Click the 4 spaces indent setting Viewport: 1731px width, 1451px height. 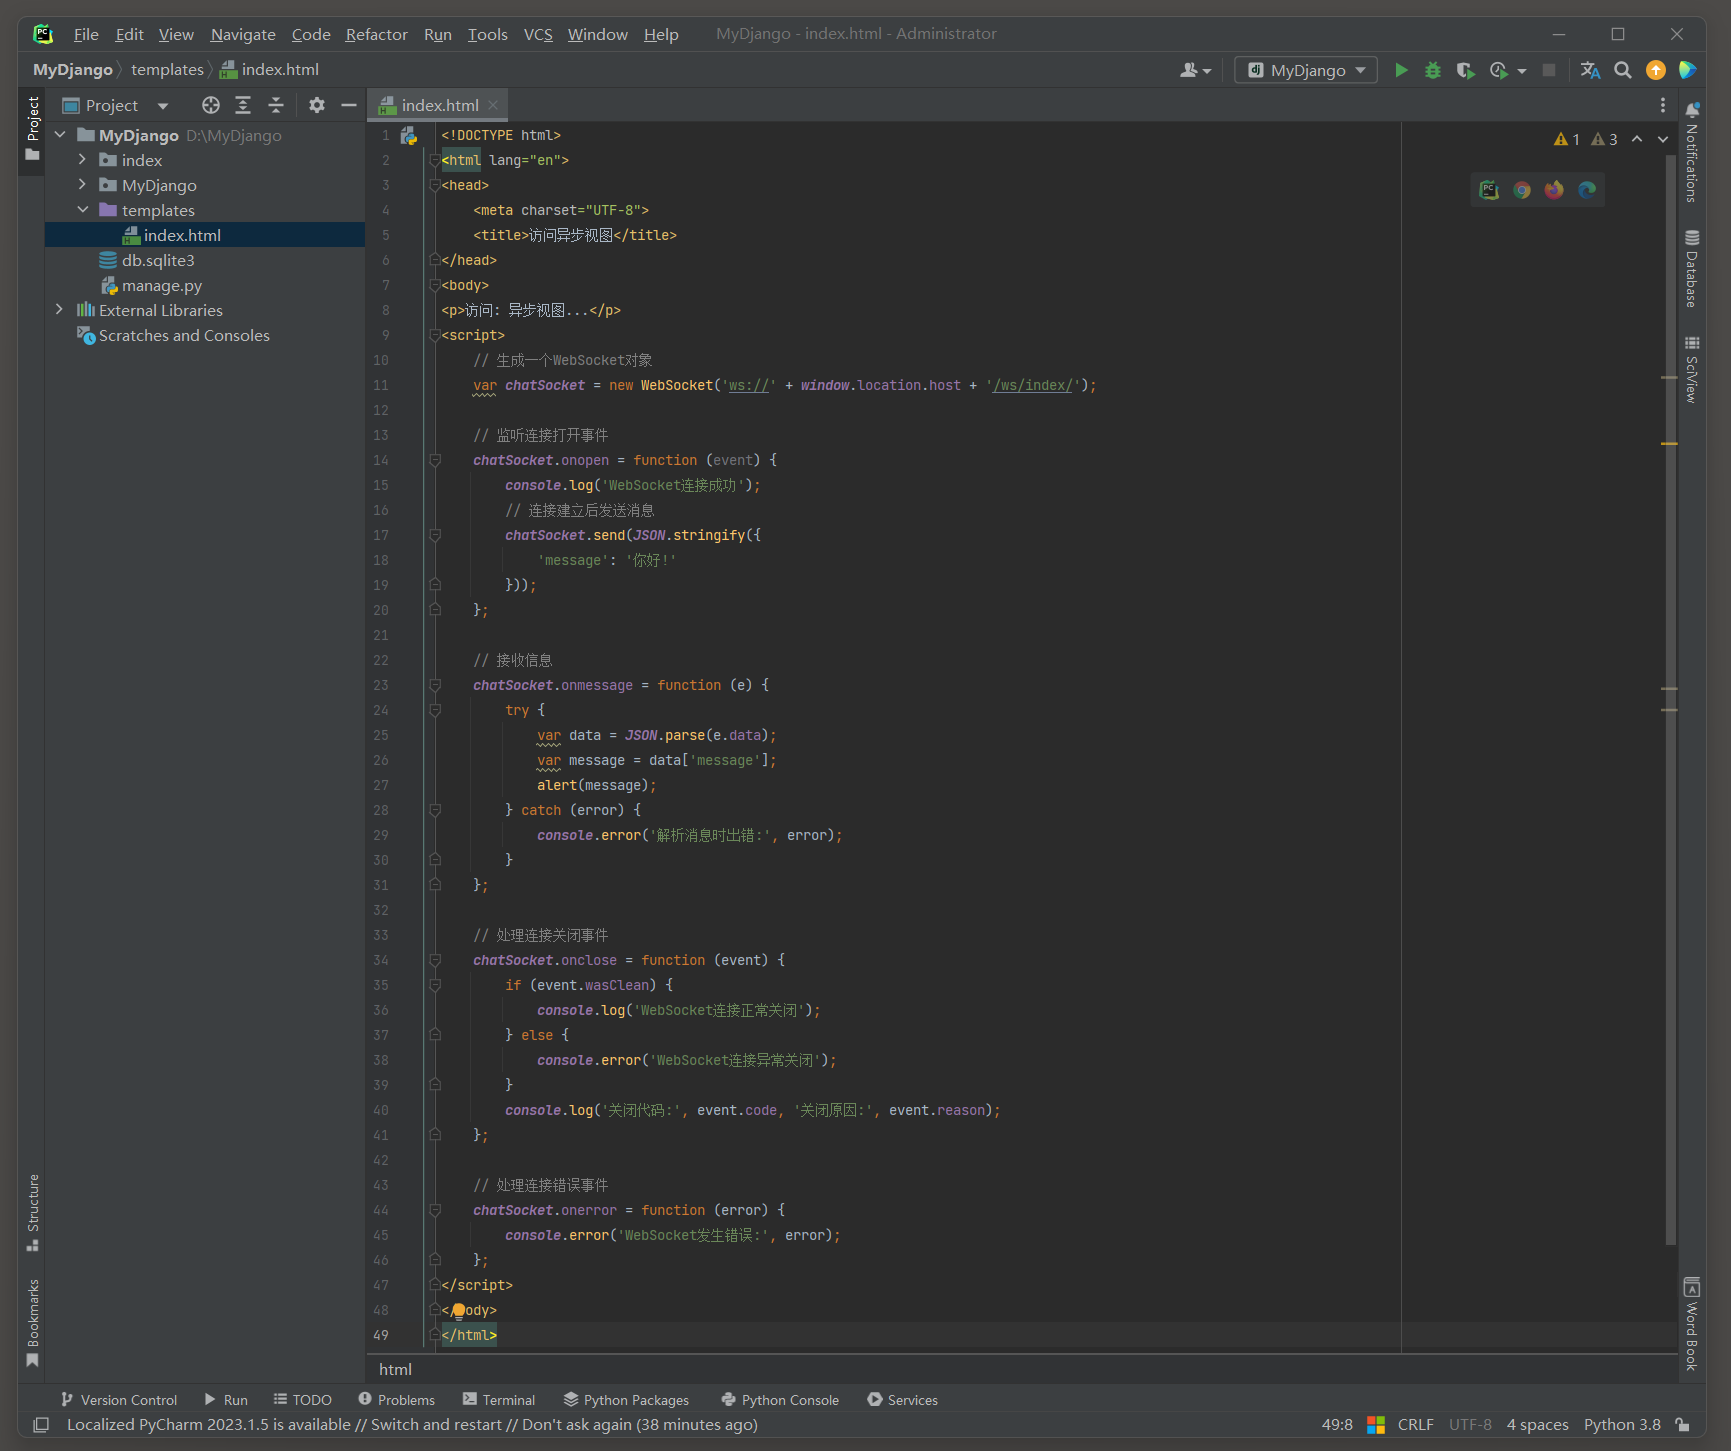coord(1537,1425)
